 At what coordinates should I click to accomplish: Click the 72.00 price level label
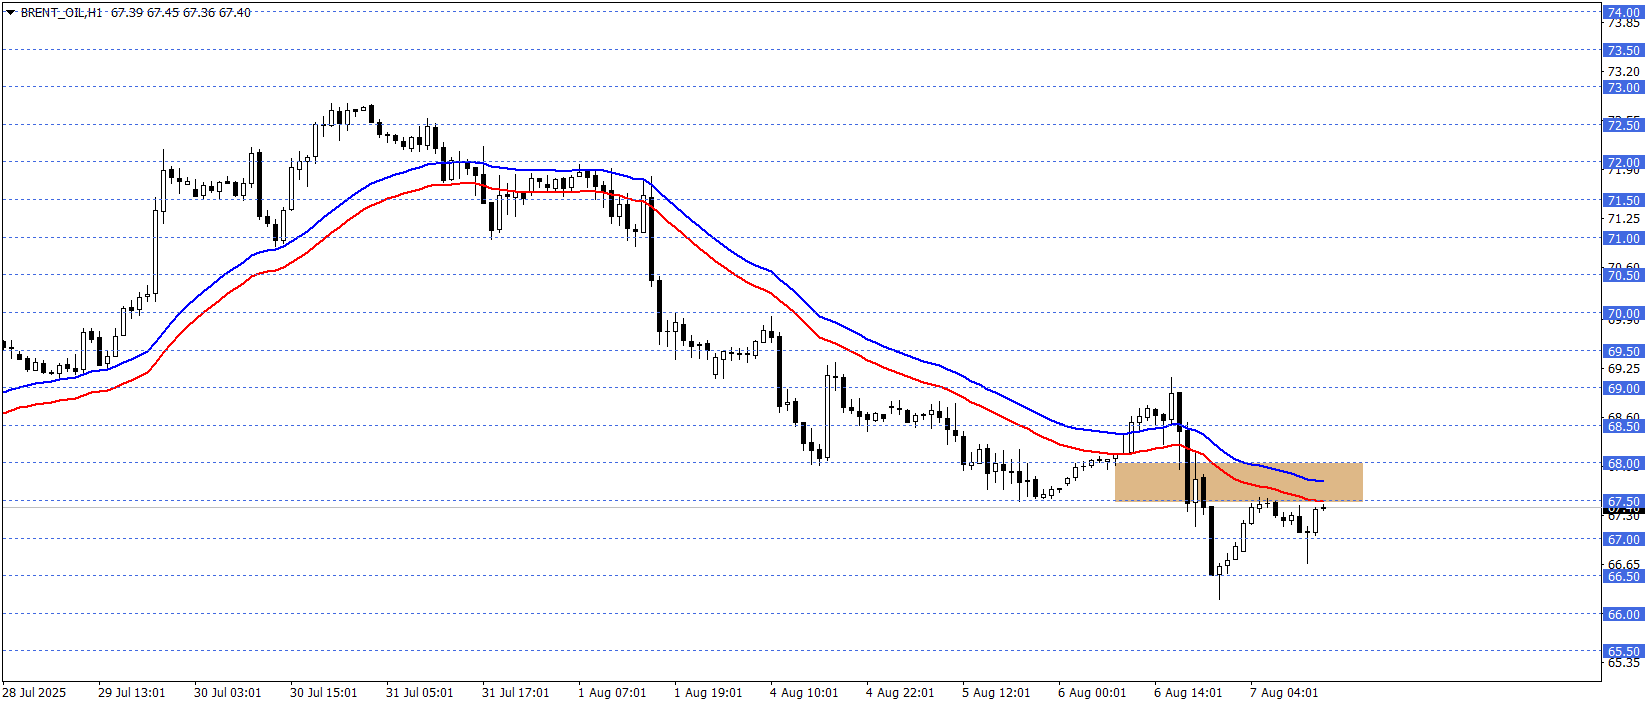pyautogui.click(x=1623, y=162)
